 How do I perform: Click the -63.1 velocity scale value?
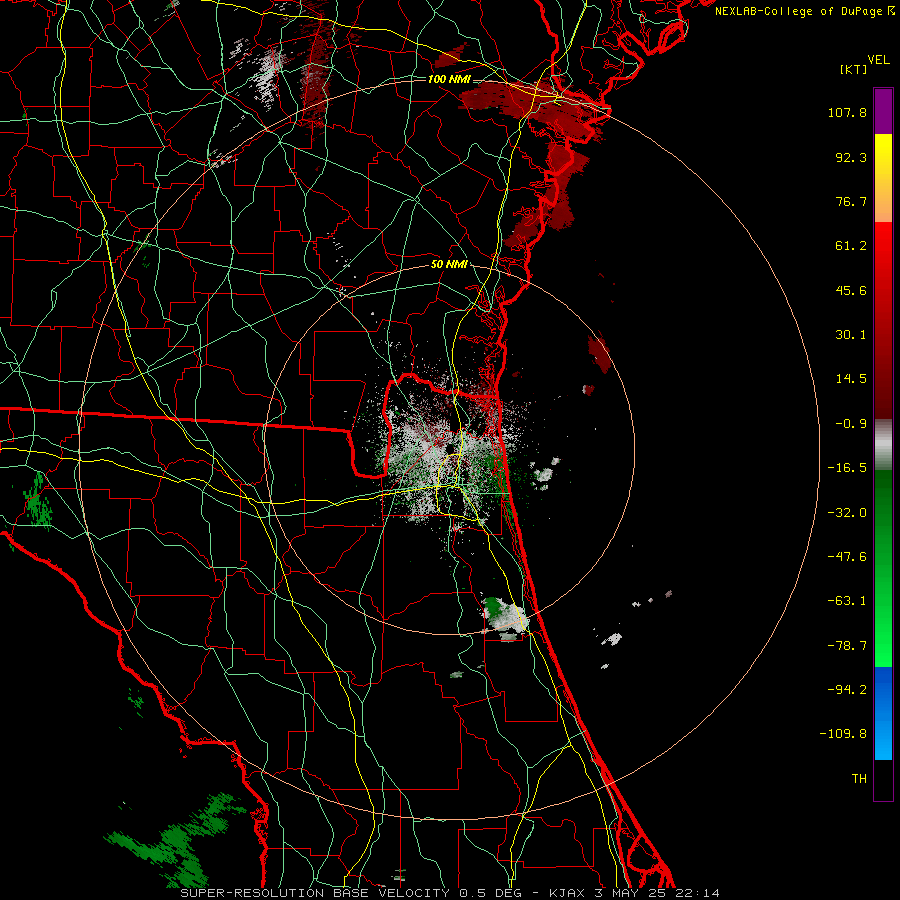847,601
